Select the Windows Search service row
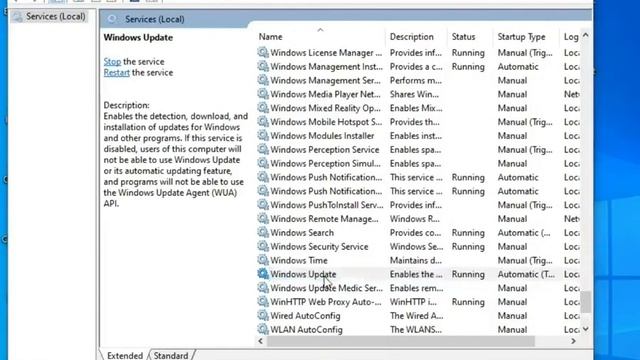 click(x=418, y=233)
